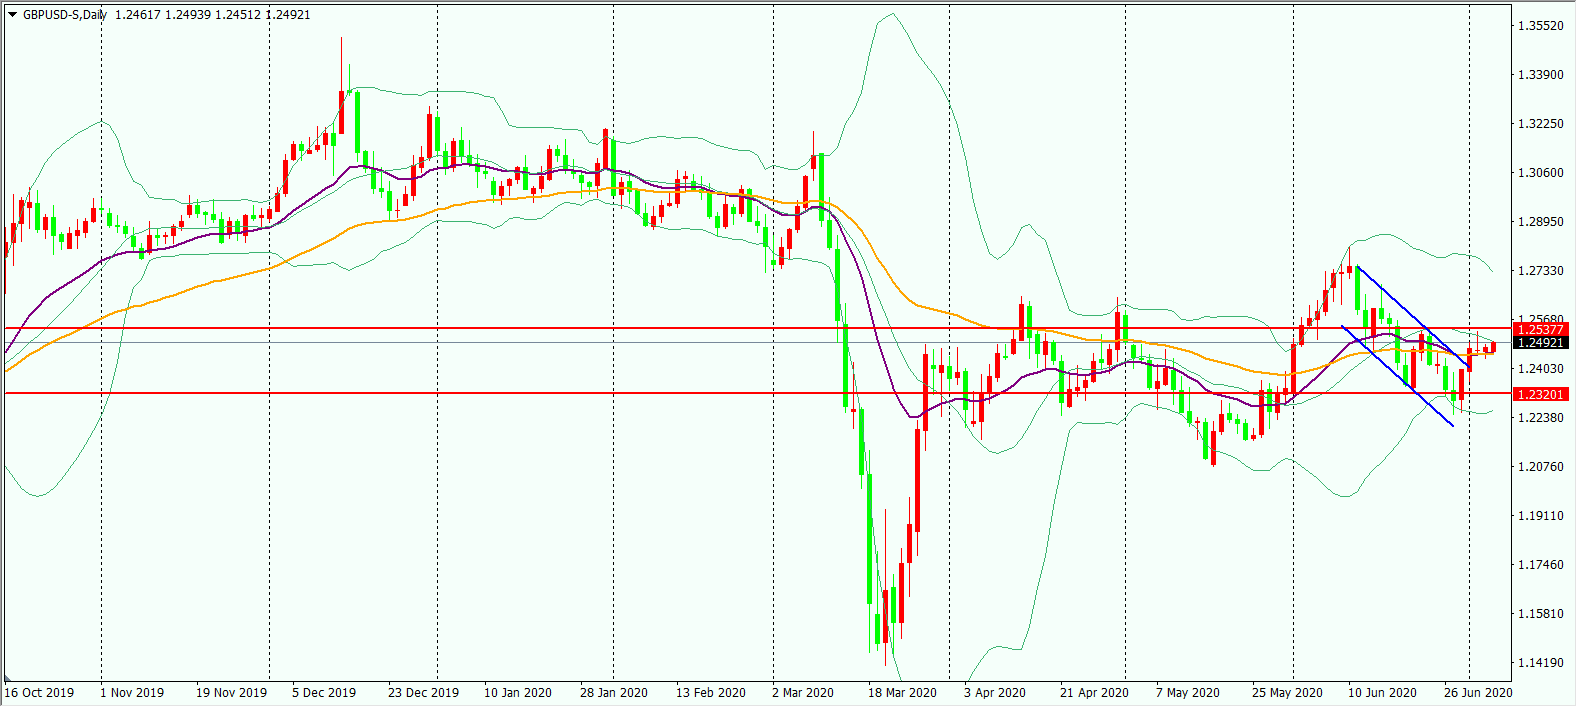Click the 5 Dec 2019 date label
The image size is (1577, 707).
pos(324,692)
